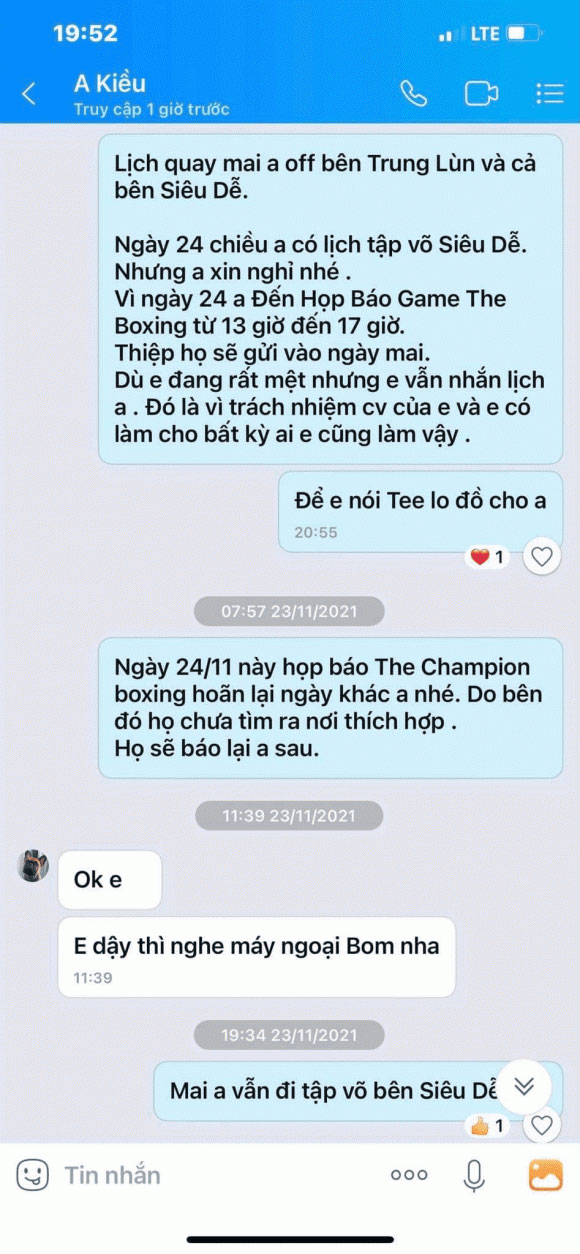Tap the red heart reaction count
Screen dimensions: 580x1254
(488, 557)
